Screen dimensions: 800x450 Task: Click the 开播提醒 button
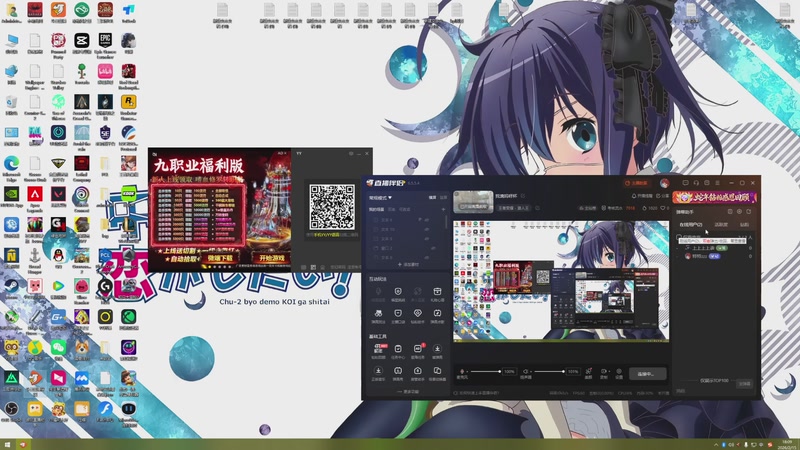(642, 196)
